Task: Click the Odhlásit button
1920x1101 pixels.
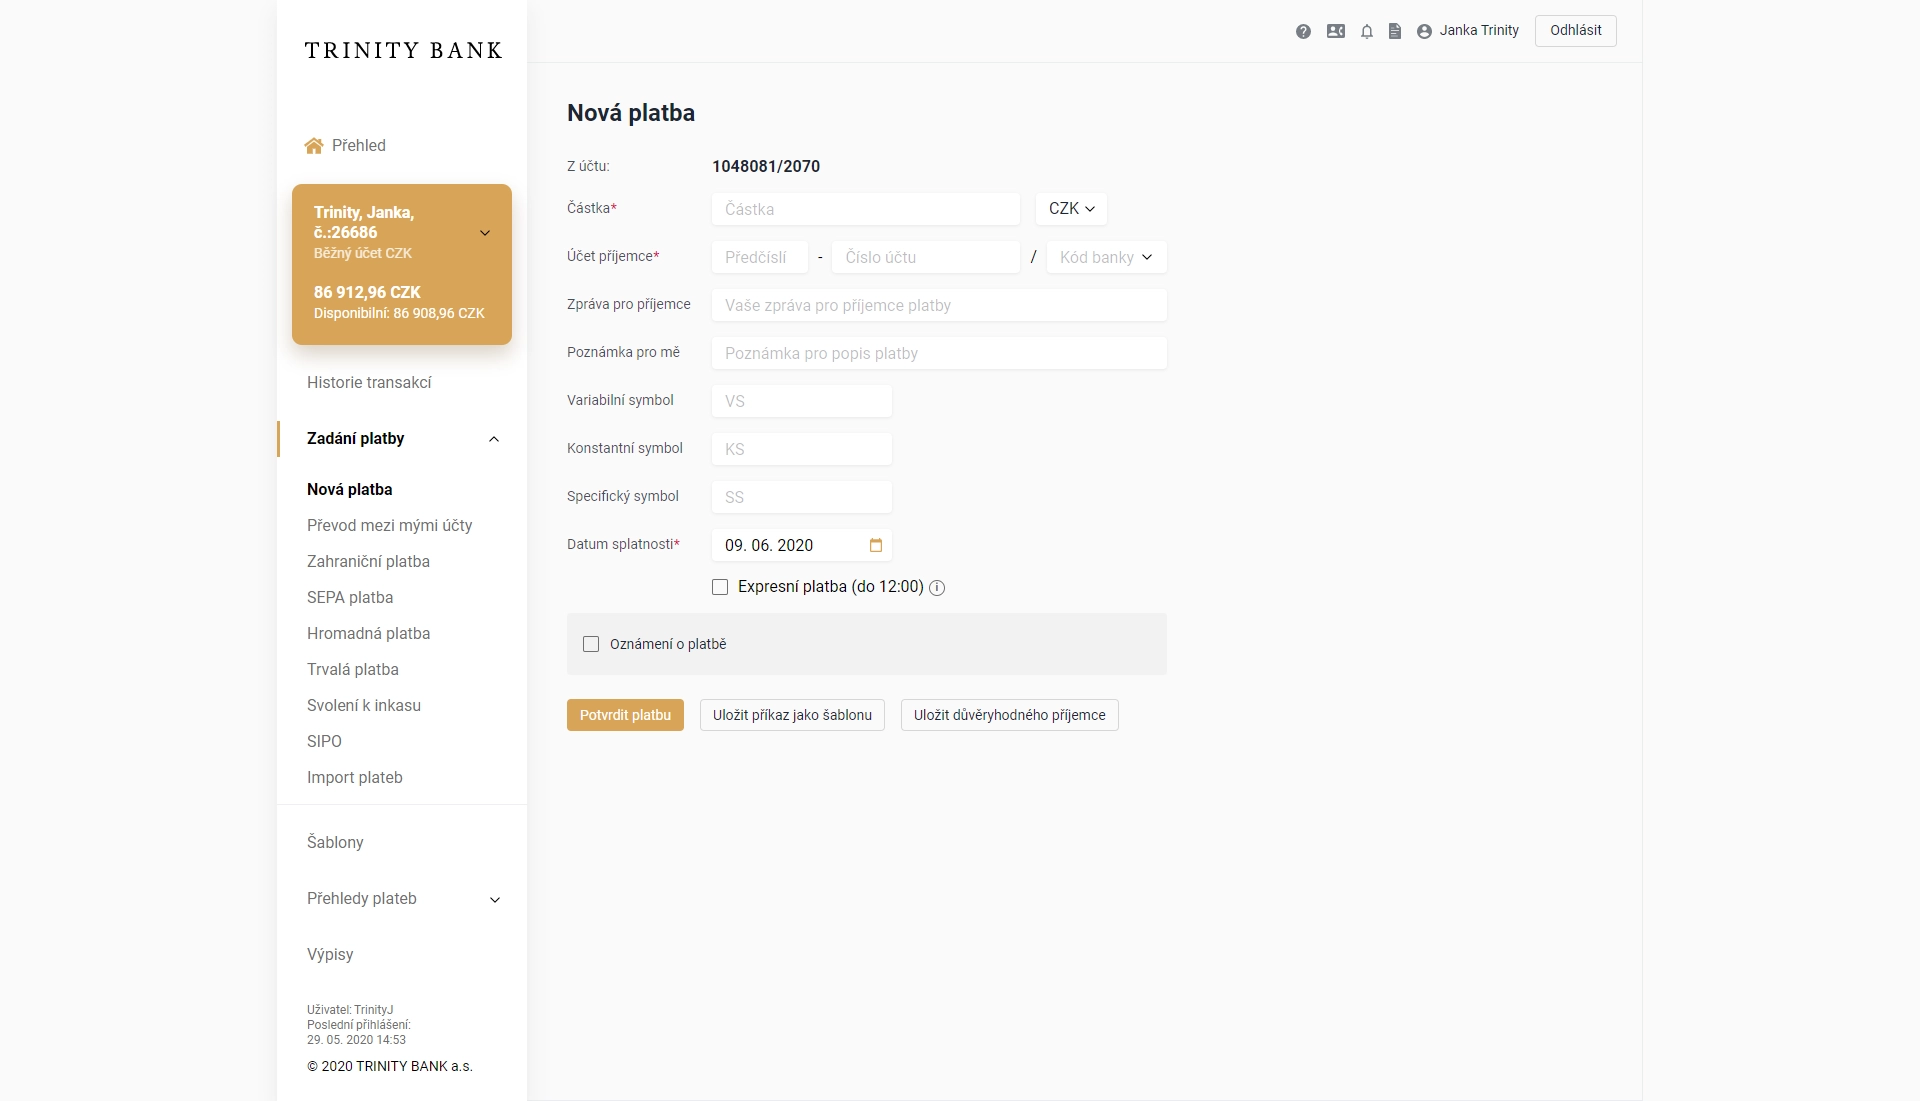Action: point(1575,30)
